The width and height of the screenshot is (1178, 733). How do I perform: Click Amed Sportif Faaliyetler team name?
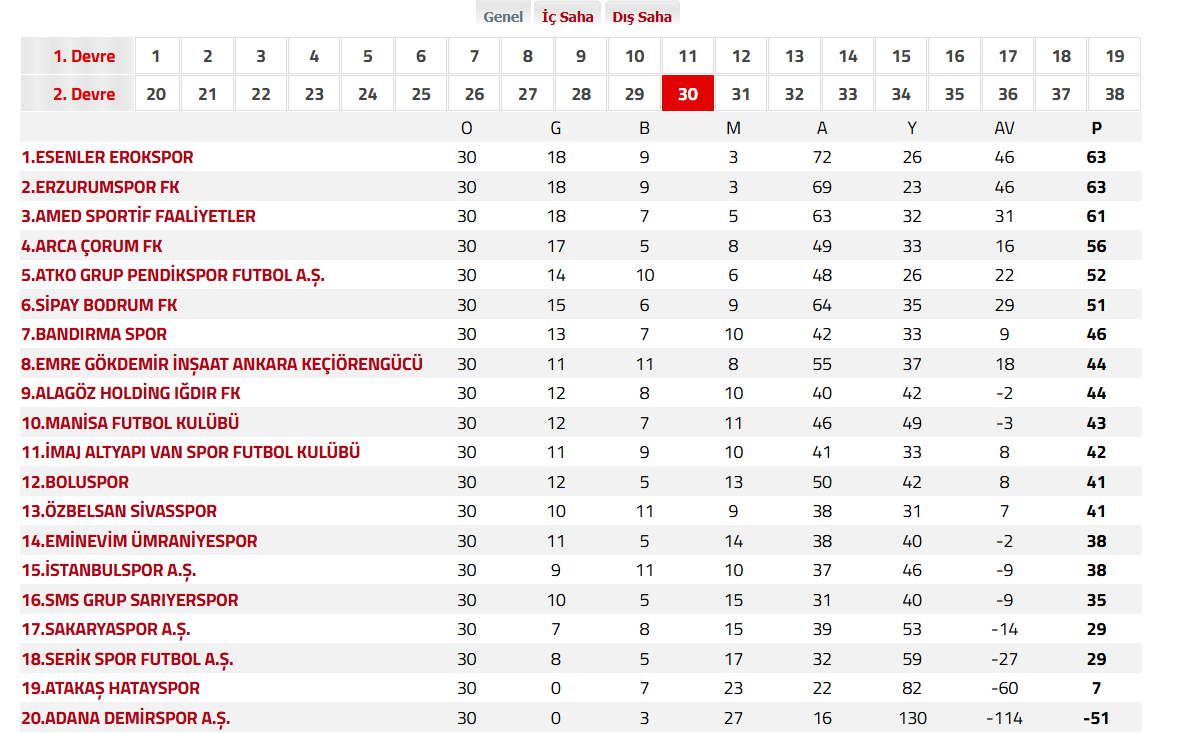[x=138, y=216]
